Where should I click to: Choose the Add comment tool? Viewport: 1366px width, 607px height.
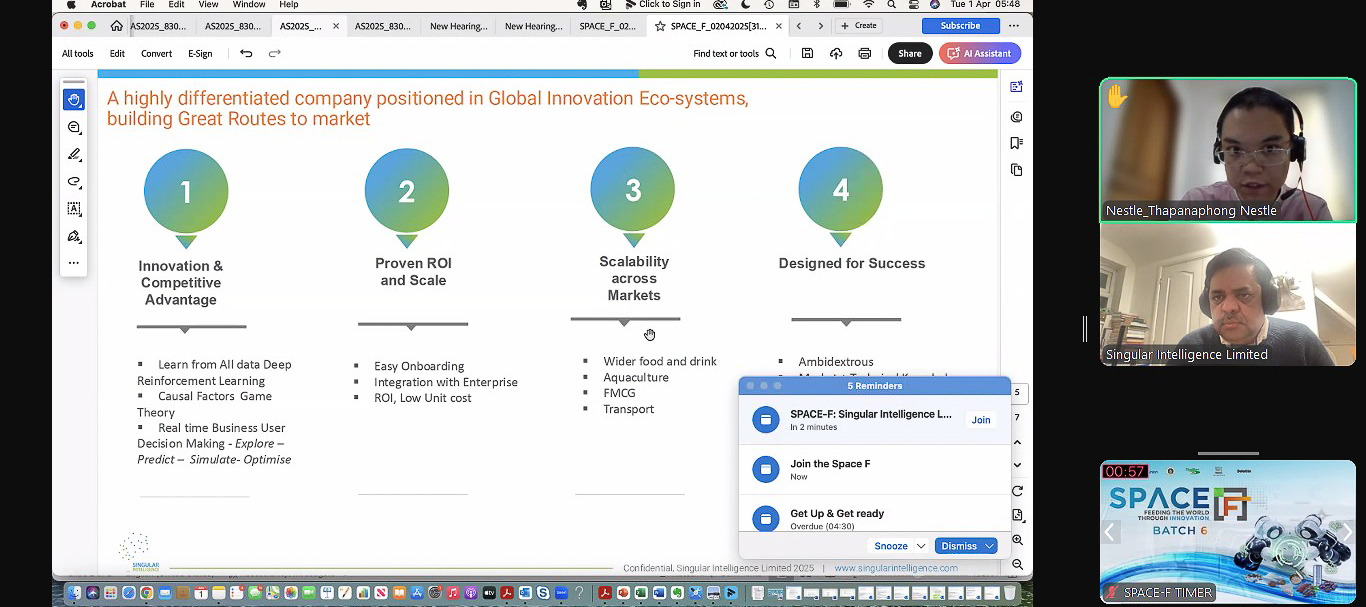point(74,128)
